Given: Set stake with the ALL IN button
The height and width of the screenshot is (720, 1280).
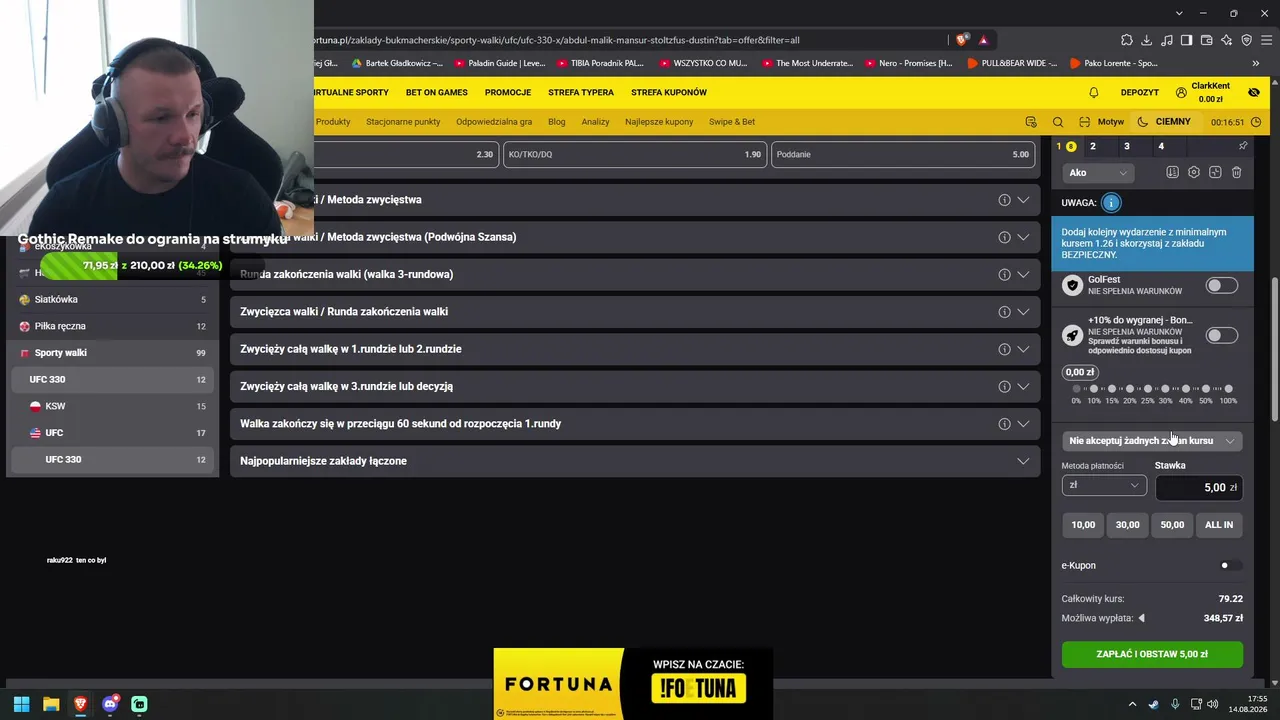Looking at the screenshot, I should [x=1219, y=525].
